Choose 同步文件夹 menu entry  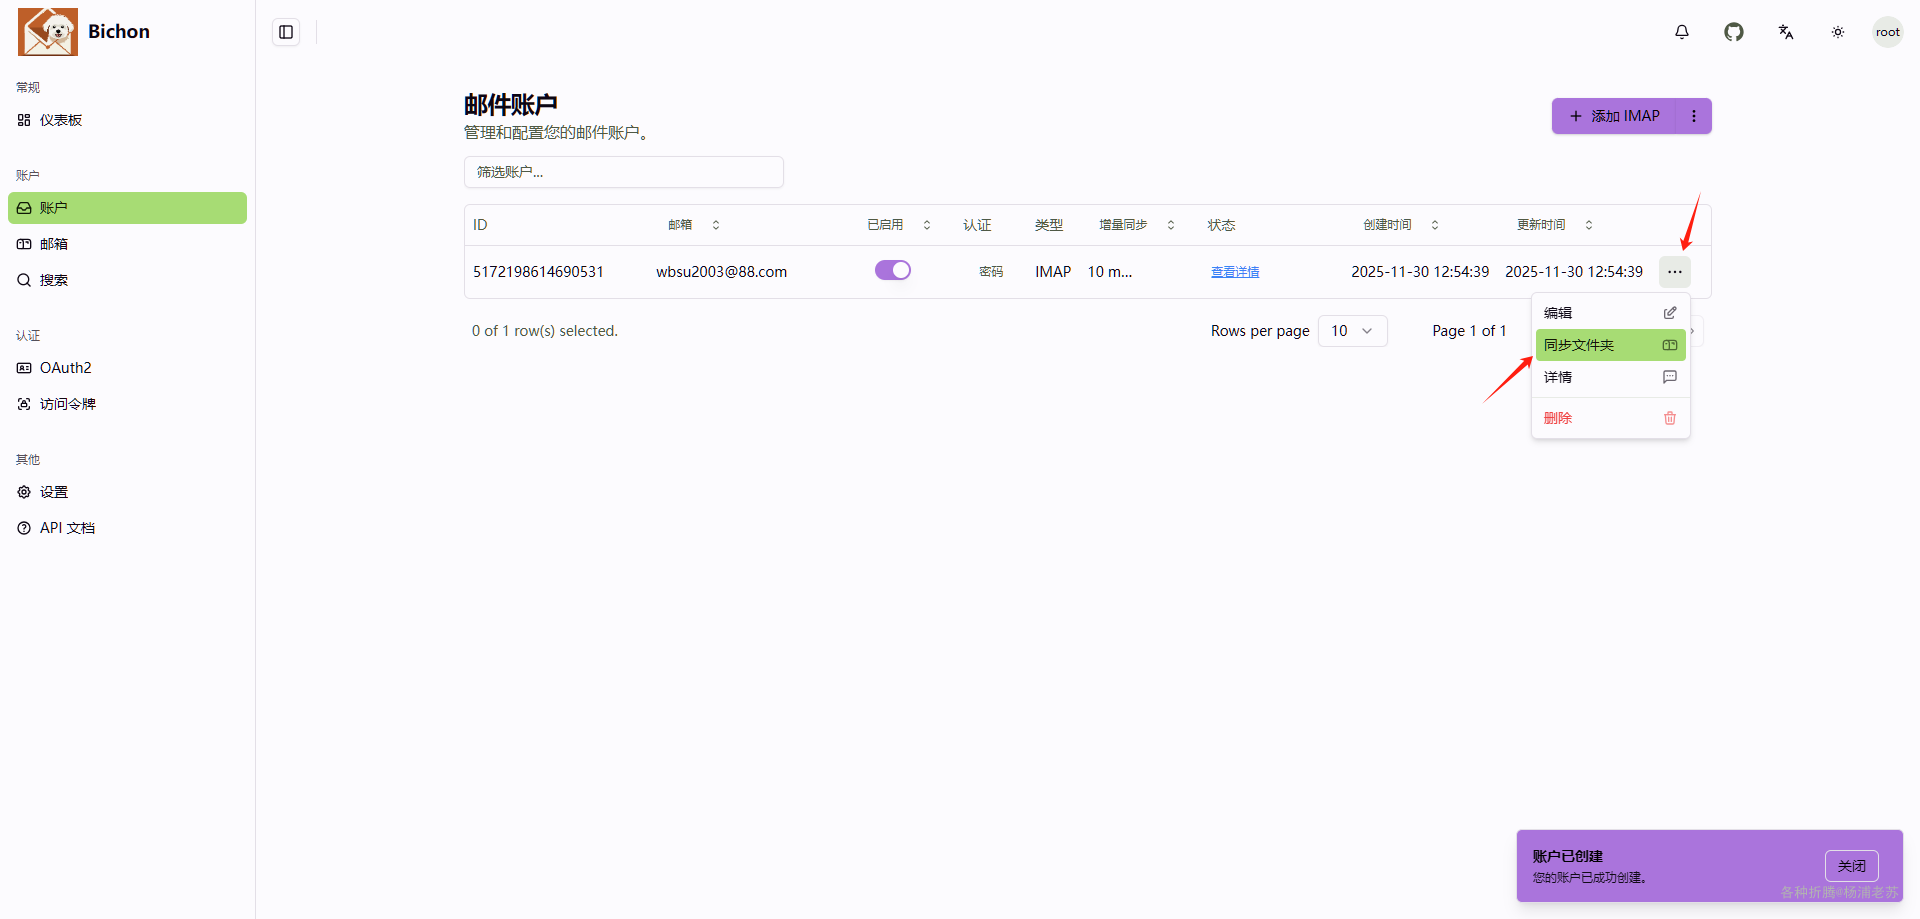(x=1610, y=345)
